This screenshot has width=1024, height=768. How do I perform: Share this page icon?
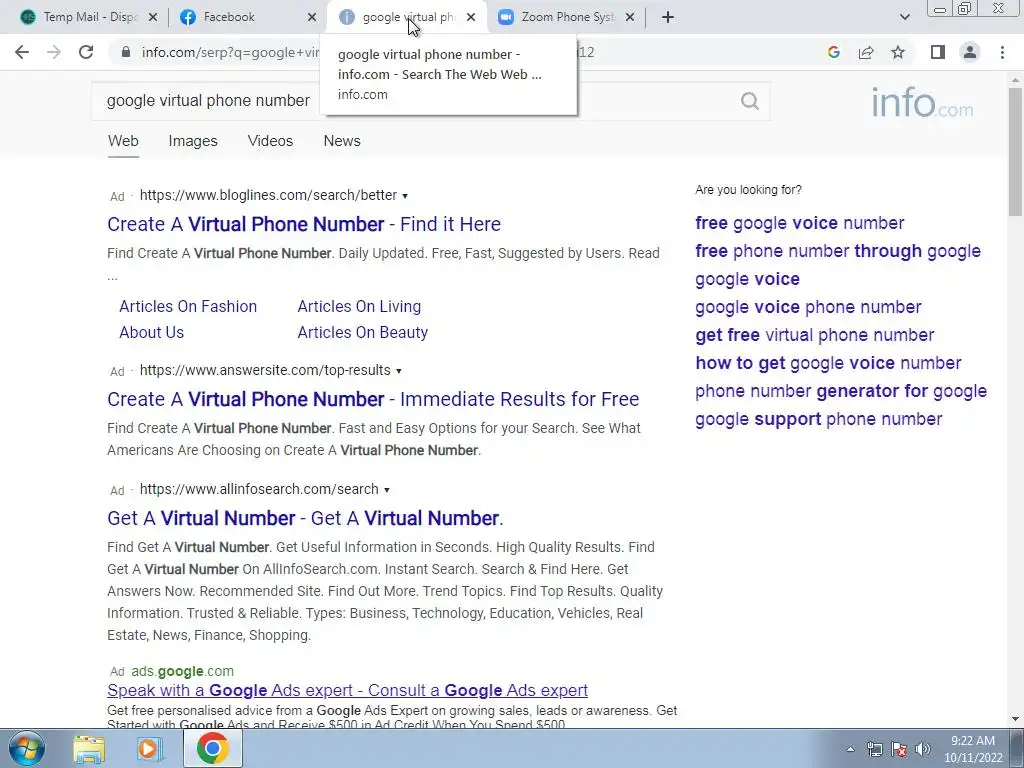click(x=866, y=52)
